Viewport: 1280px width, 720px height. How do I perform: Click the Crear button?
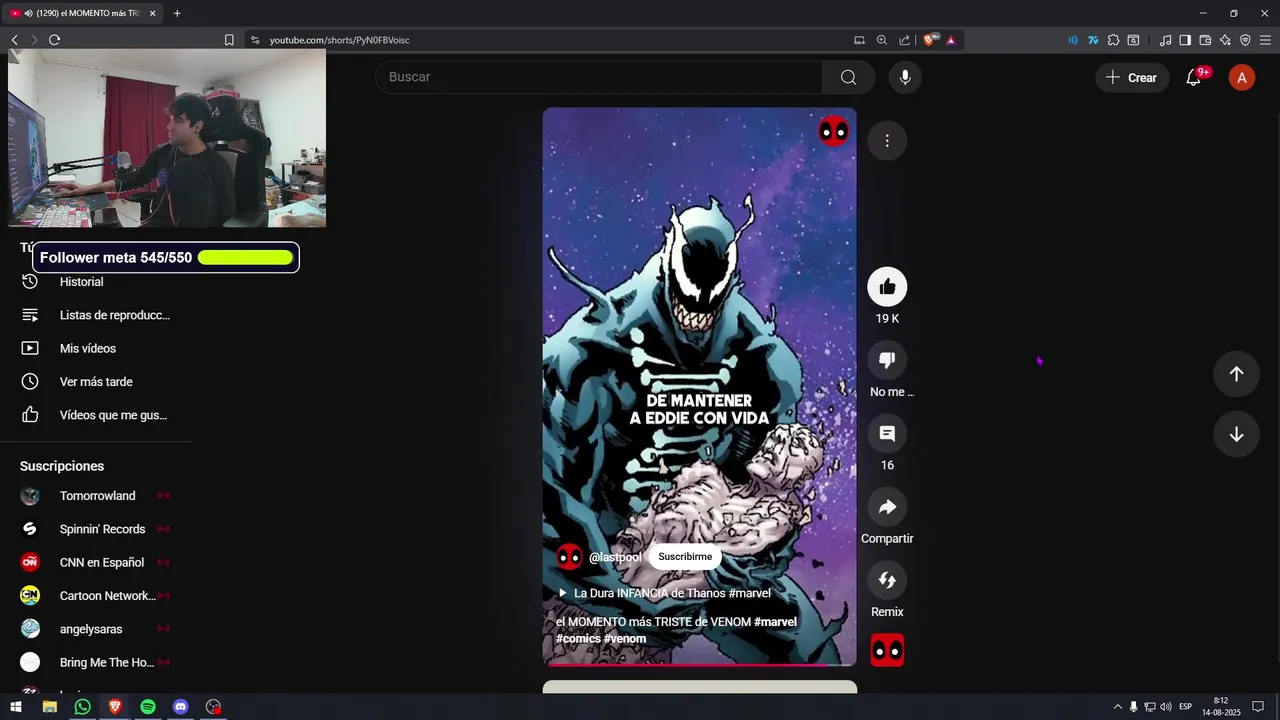pyautogui.click(x=1132, y=77)
